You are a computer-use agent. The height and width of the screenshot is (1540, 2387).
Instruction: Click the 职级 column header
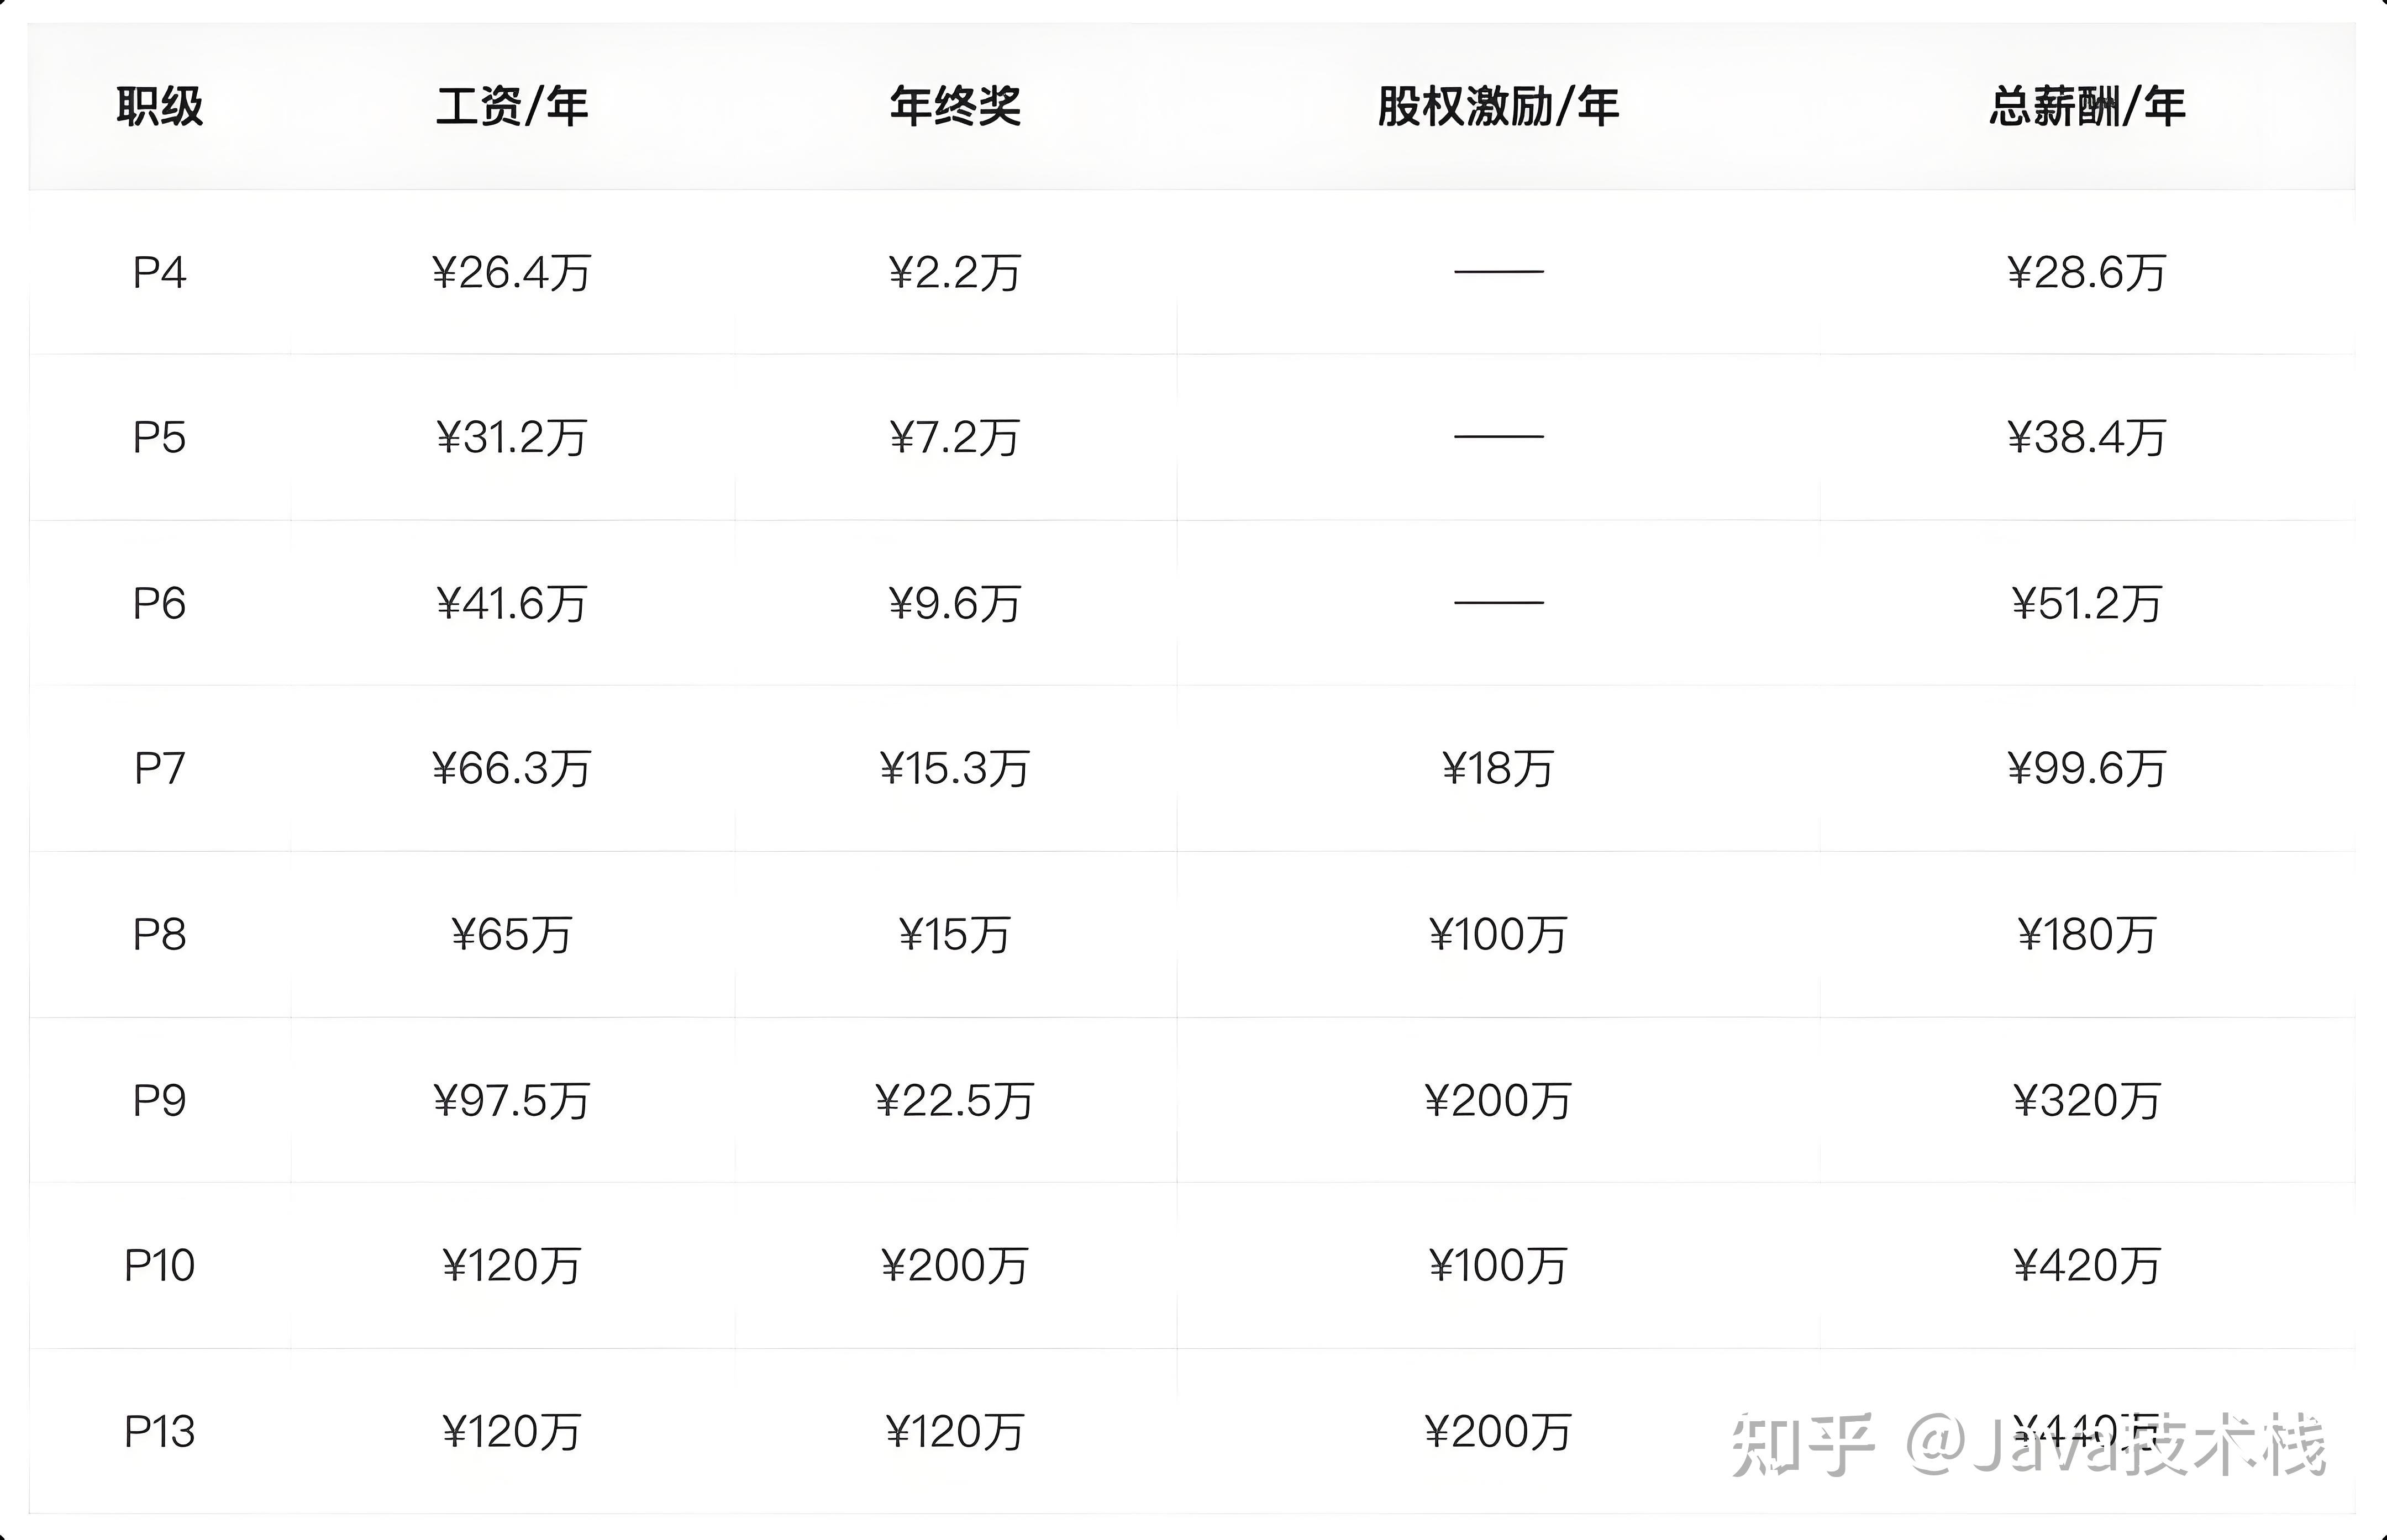click(x=160, y=107)
